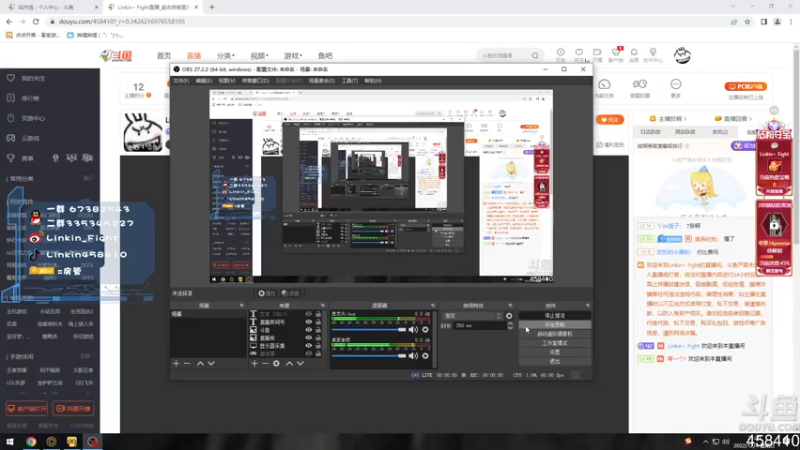Viewport: 800px width, 450px height.
Task: Start the virtual camera in OBS
Action: pyautogui.click(x=555, y=334)
